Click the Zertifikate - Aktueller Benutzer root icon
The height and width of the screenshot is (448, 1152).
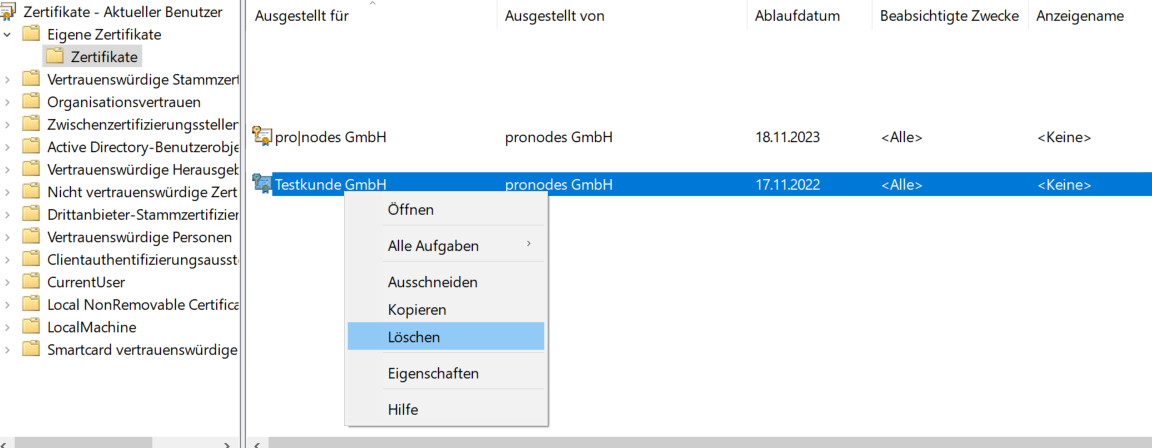click(9, 12)
